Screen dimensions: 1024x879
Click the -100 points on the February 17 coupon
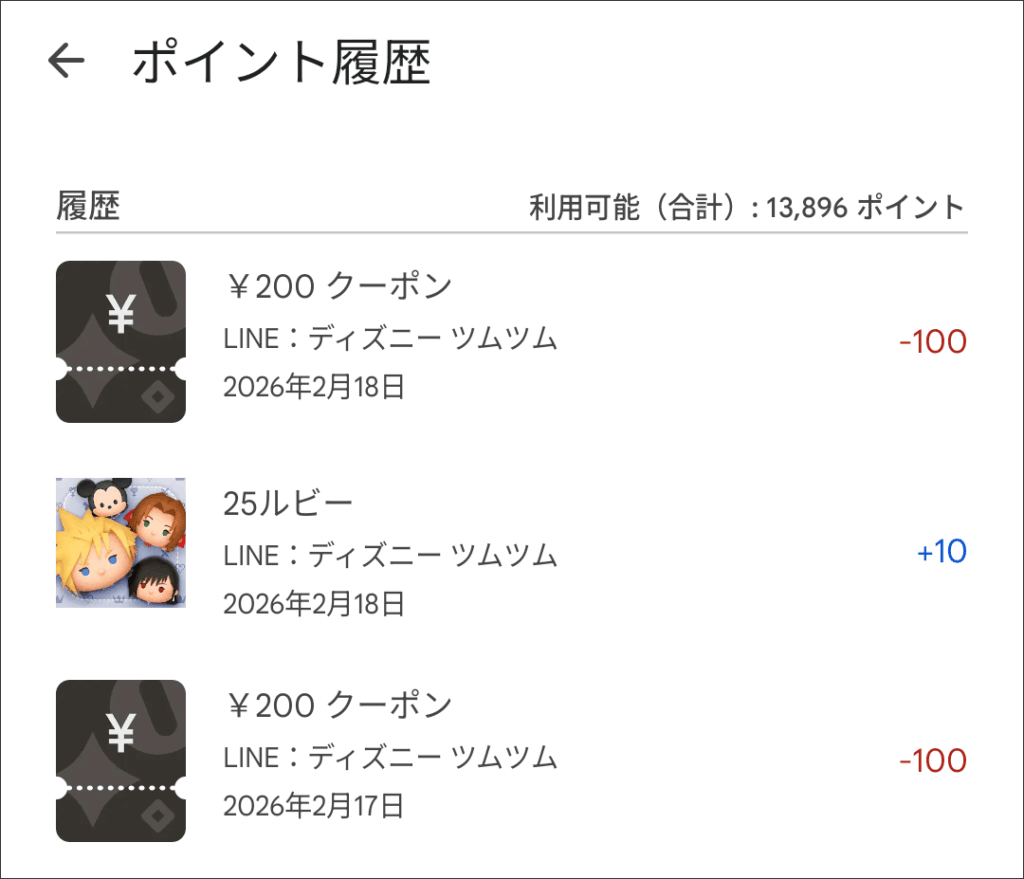(932, 761)
